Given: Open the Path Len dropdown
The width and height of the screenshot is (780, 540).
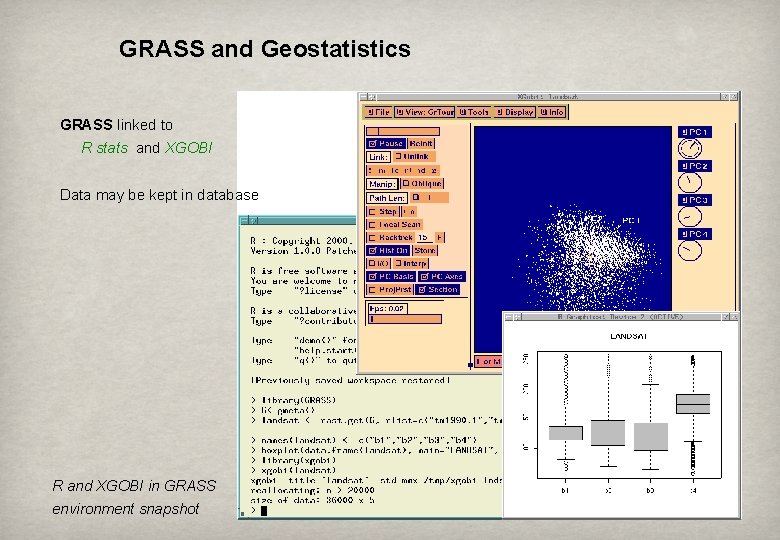Looking at the screenshot, I should click(x=429, y=198).
